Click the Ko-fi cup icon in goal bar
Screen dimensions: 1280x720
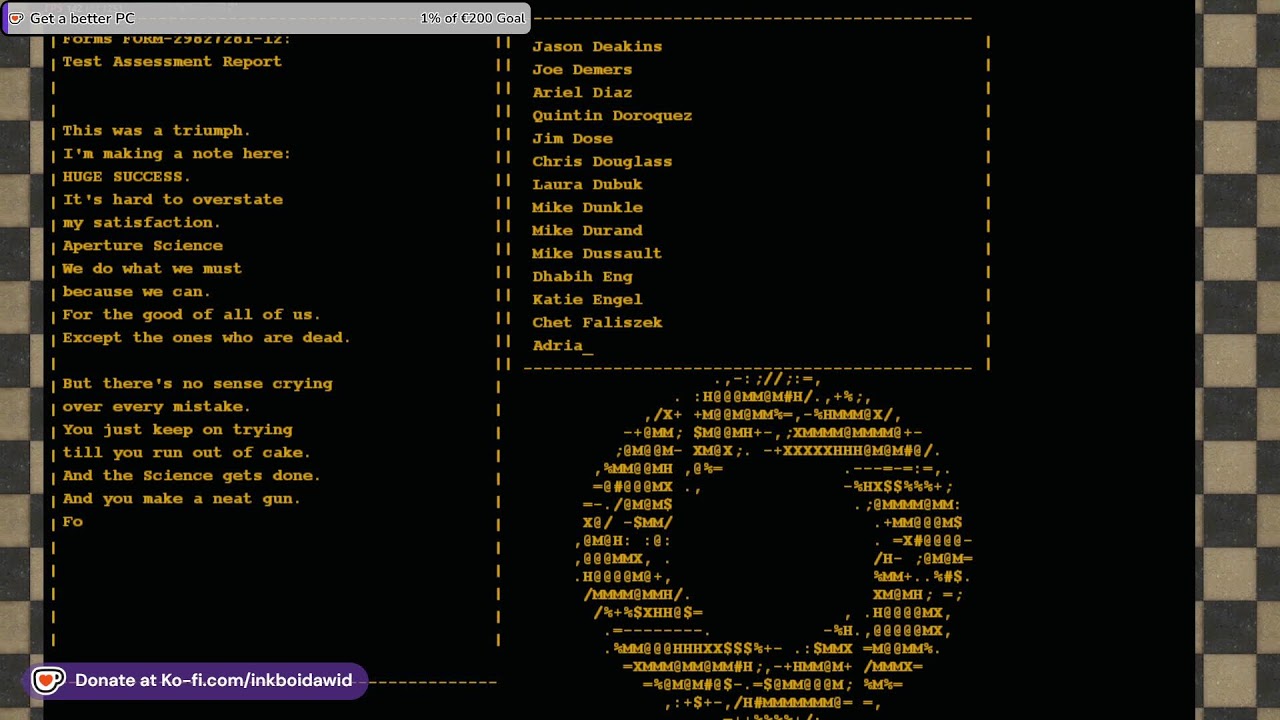point(16,18)
